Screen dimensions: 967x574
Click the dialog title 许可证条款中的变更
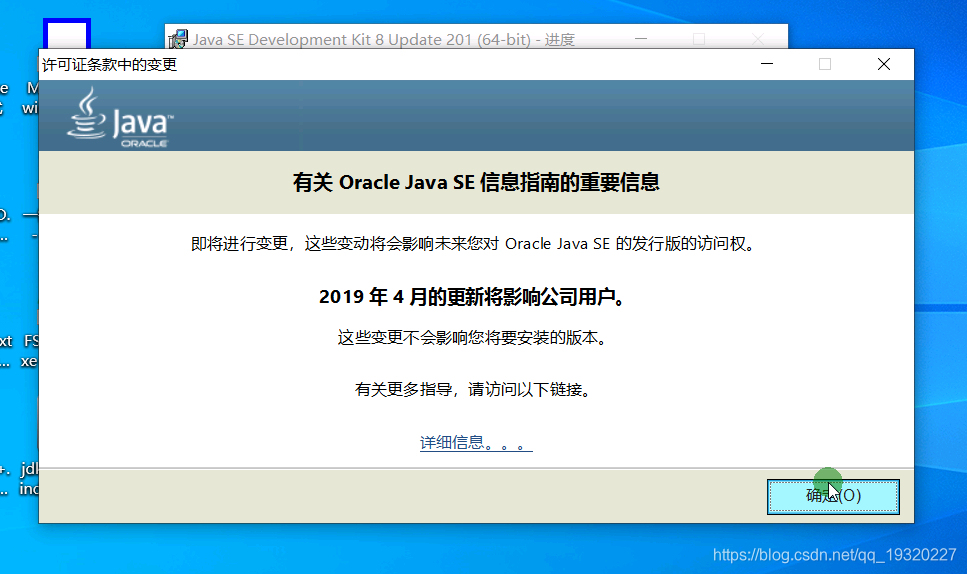(x=110, y=65)
